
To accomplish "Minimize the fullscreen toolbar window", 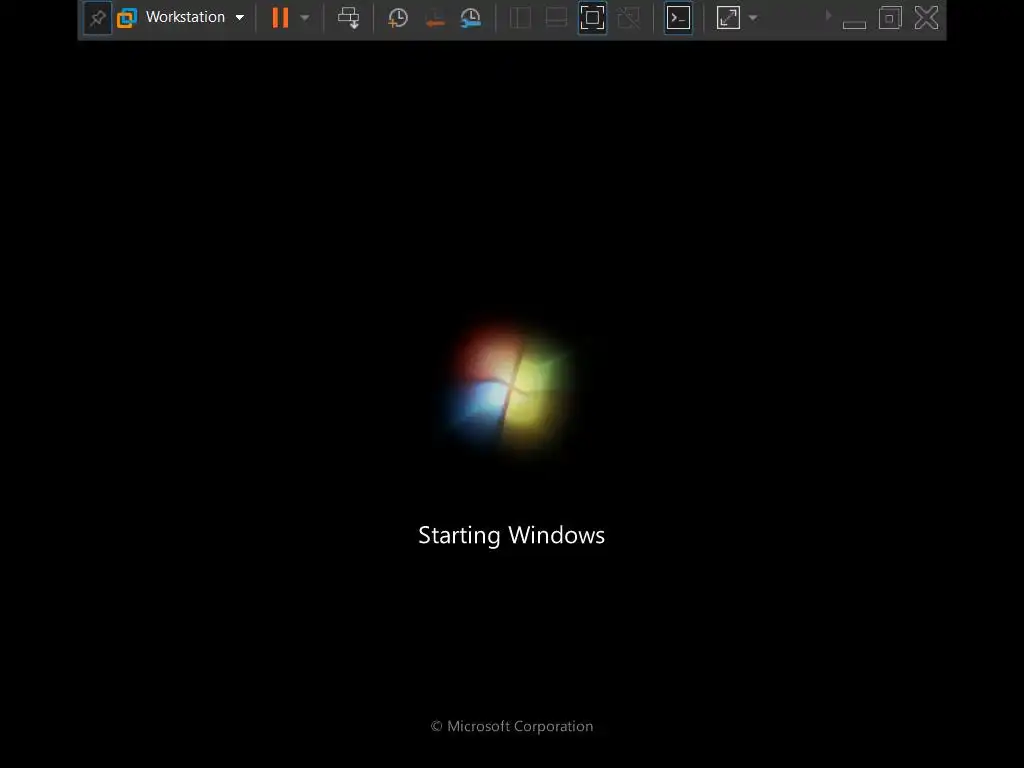I will click(854, 24).
